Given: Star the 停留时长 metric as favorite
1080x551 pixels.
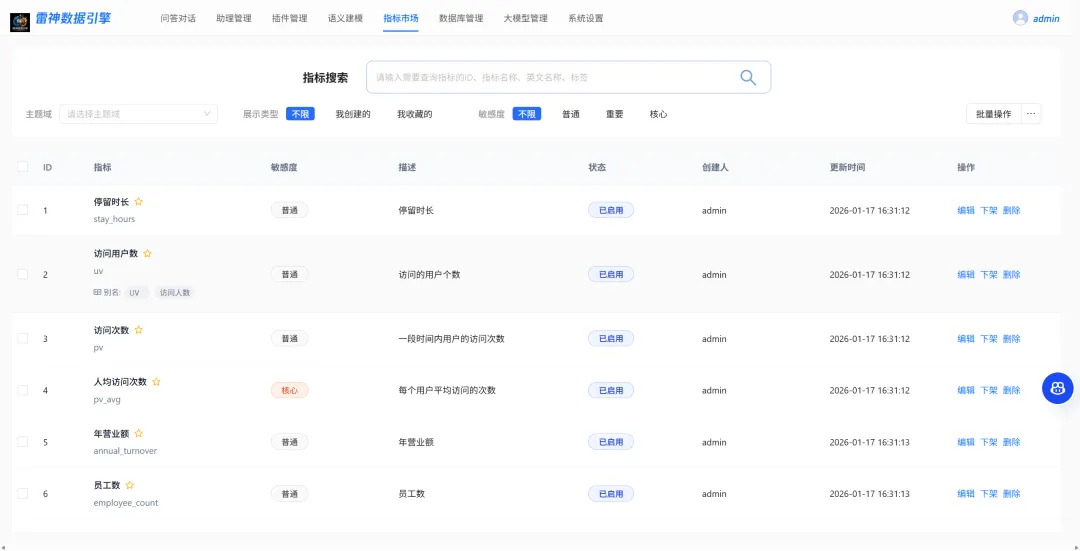Looking at the screenshot, I should (138, 202).
